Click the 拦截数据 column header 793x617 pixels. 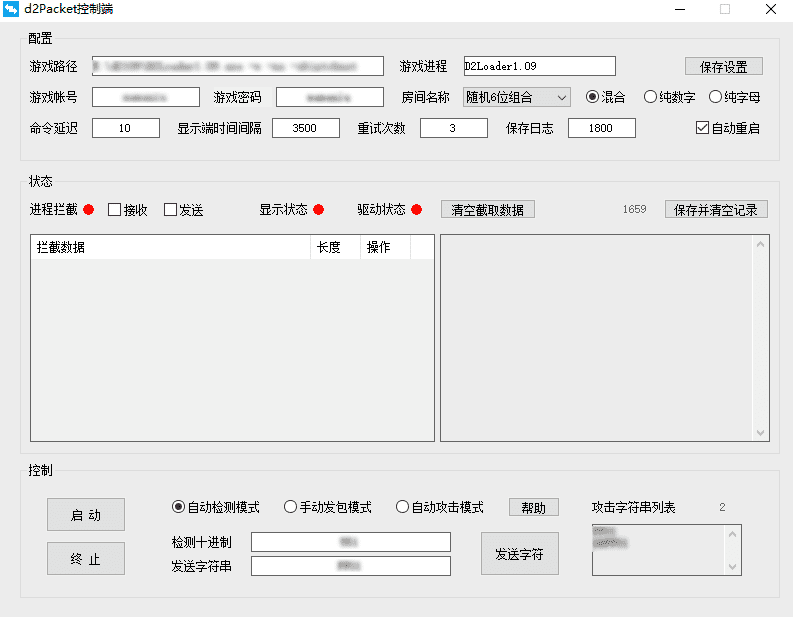point(170,247)
